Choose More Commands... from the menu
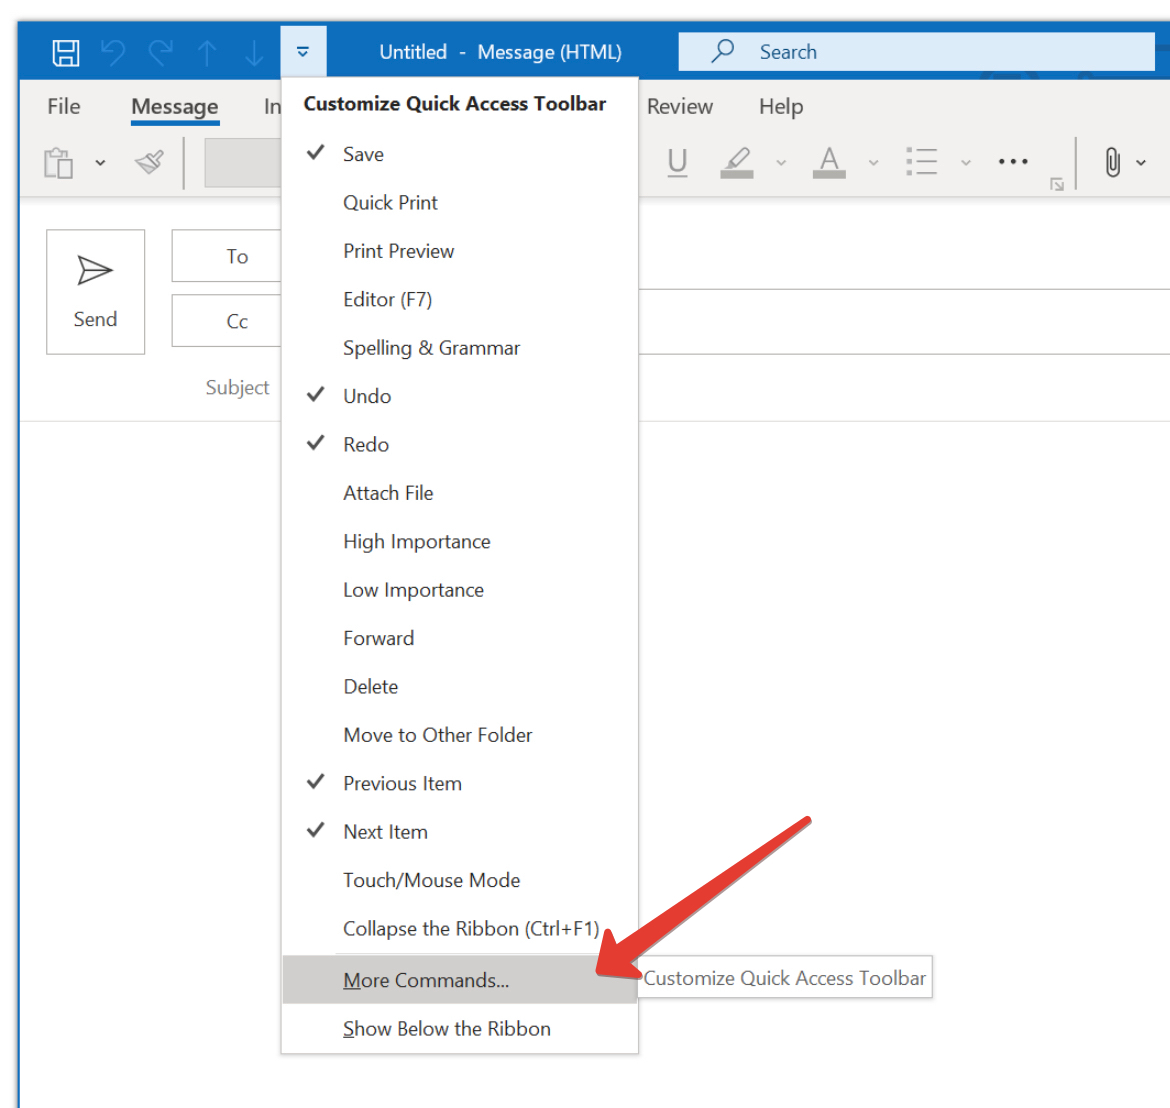The height and width of the screenshot is (1108, 1170). (x=426, y=980)
